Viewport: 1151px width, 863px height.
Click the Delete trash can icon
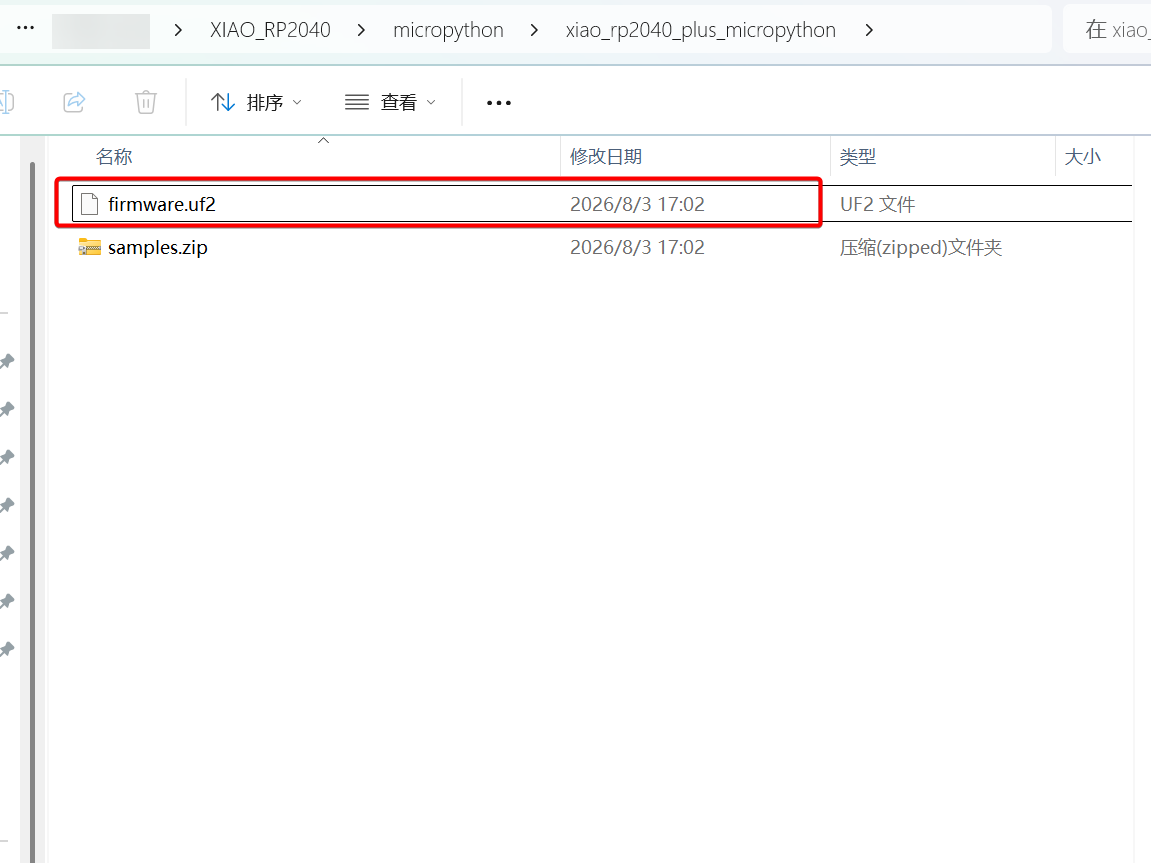pos(146,102)
